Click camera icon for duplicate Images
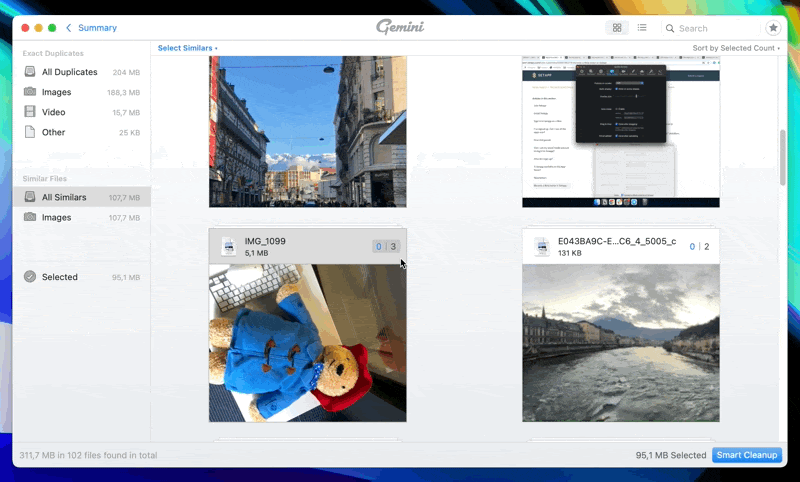The image size is (800, 482). point(30,92)
